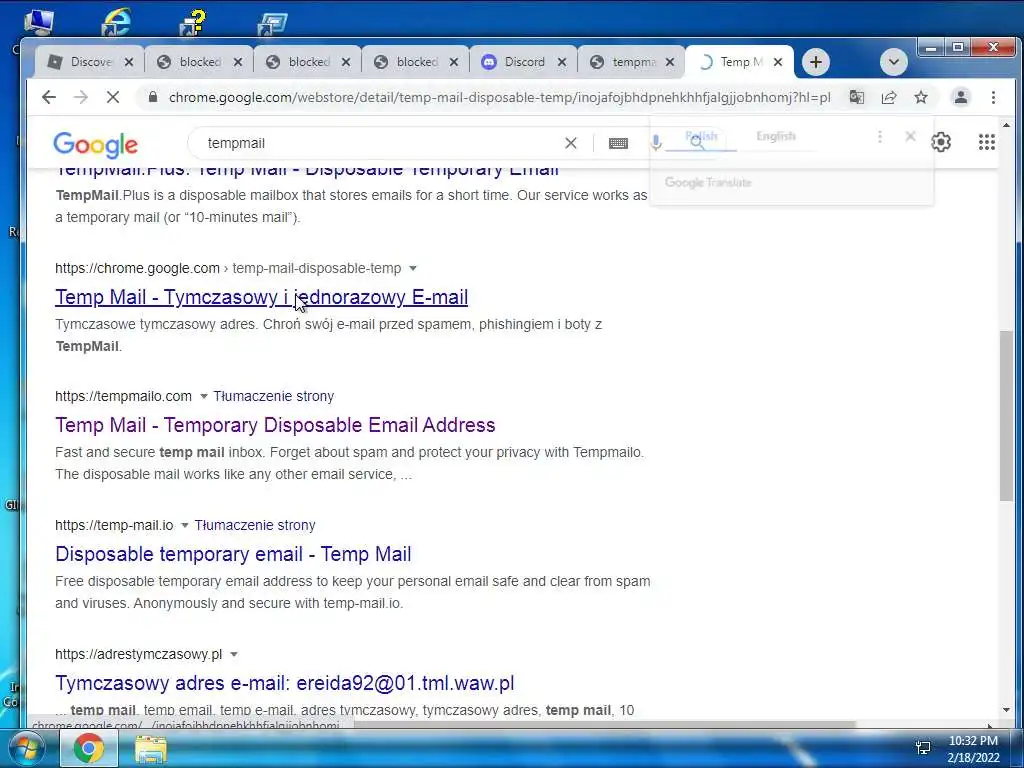Show the taskbar clock and date
This screenshot has height=768, width=1024.
coord(973,749)
